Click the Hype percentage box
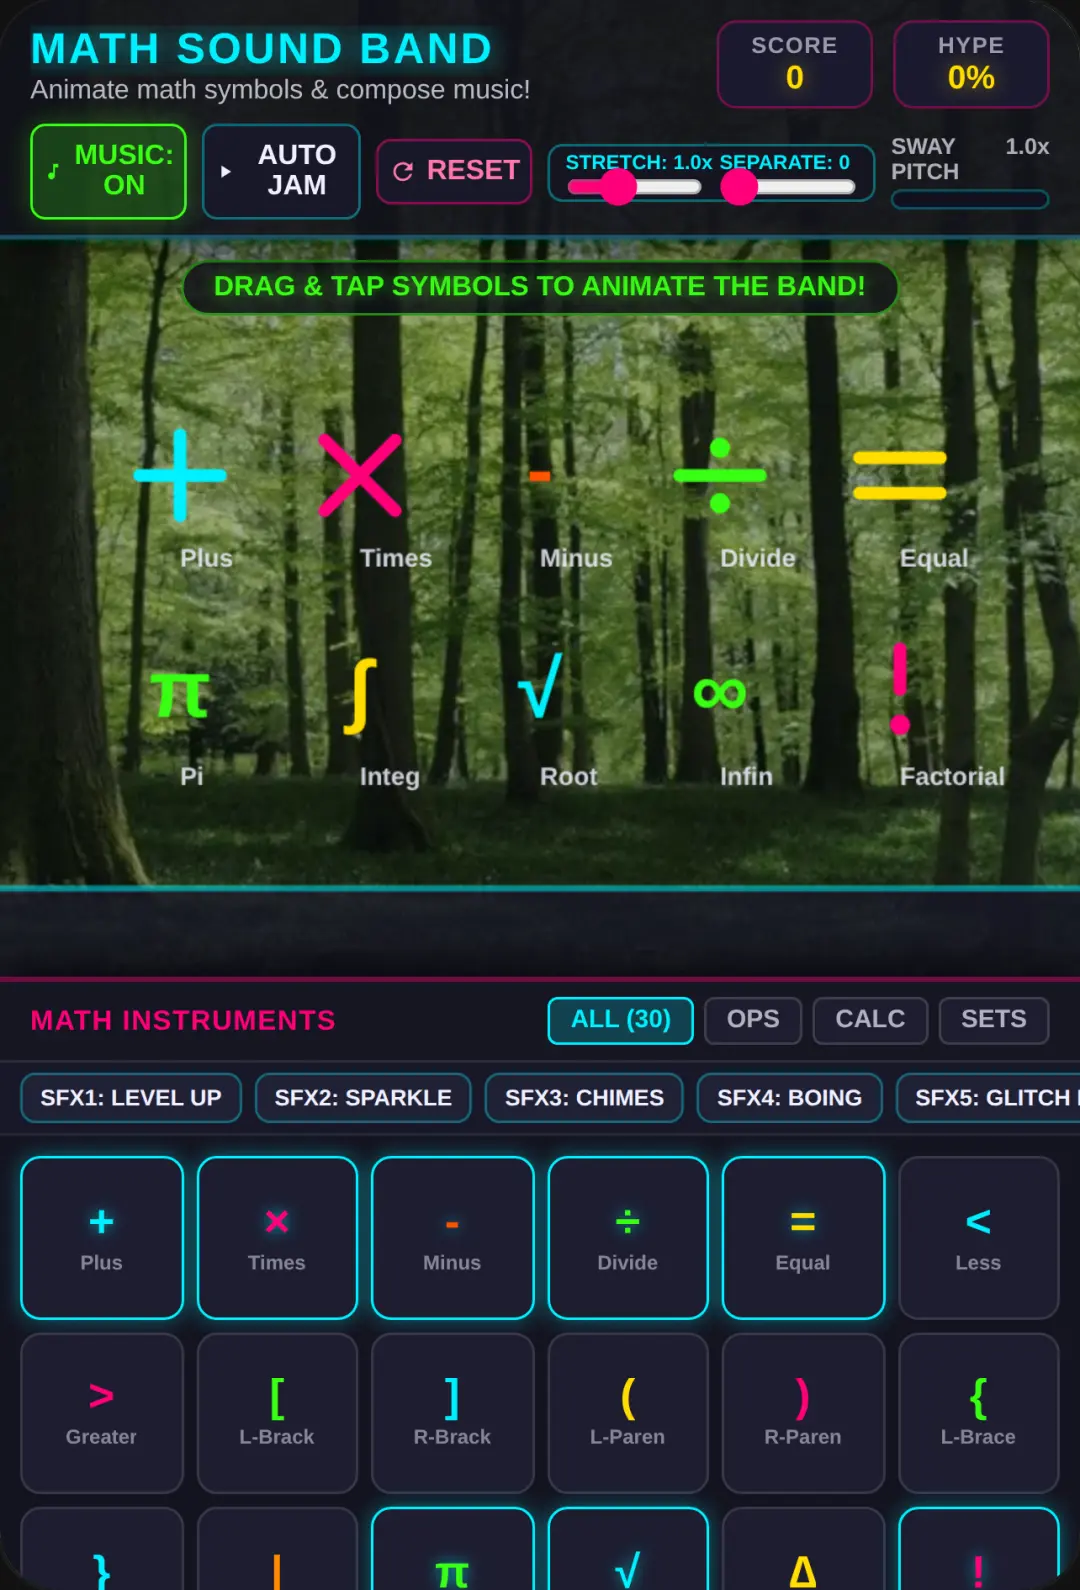This screenshot has width=1080, height=1590. tap(971, 64)
